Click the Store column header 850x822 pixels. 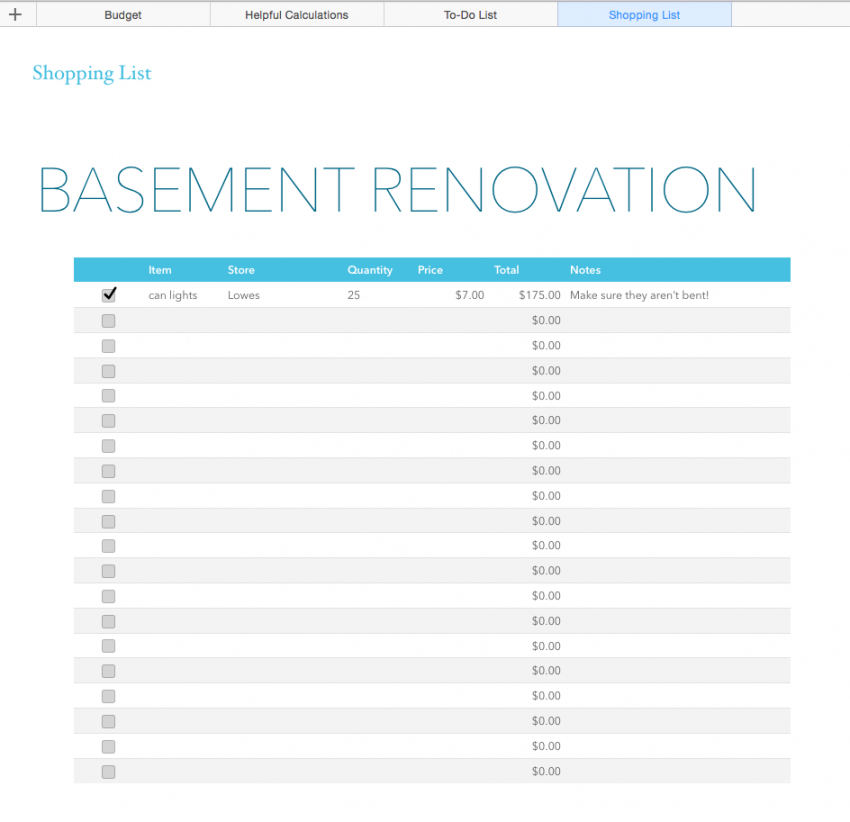pyautogui.click(x=241, y=270)
